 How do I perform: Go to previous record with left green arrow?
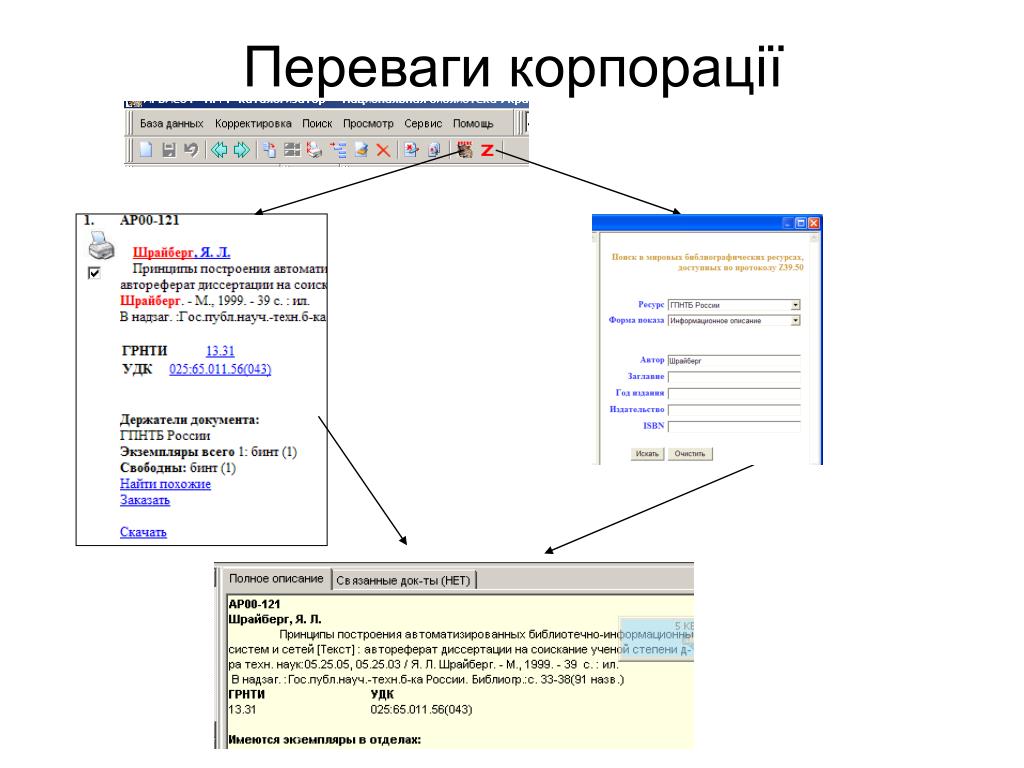tap(219, 150)
